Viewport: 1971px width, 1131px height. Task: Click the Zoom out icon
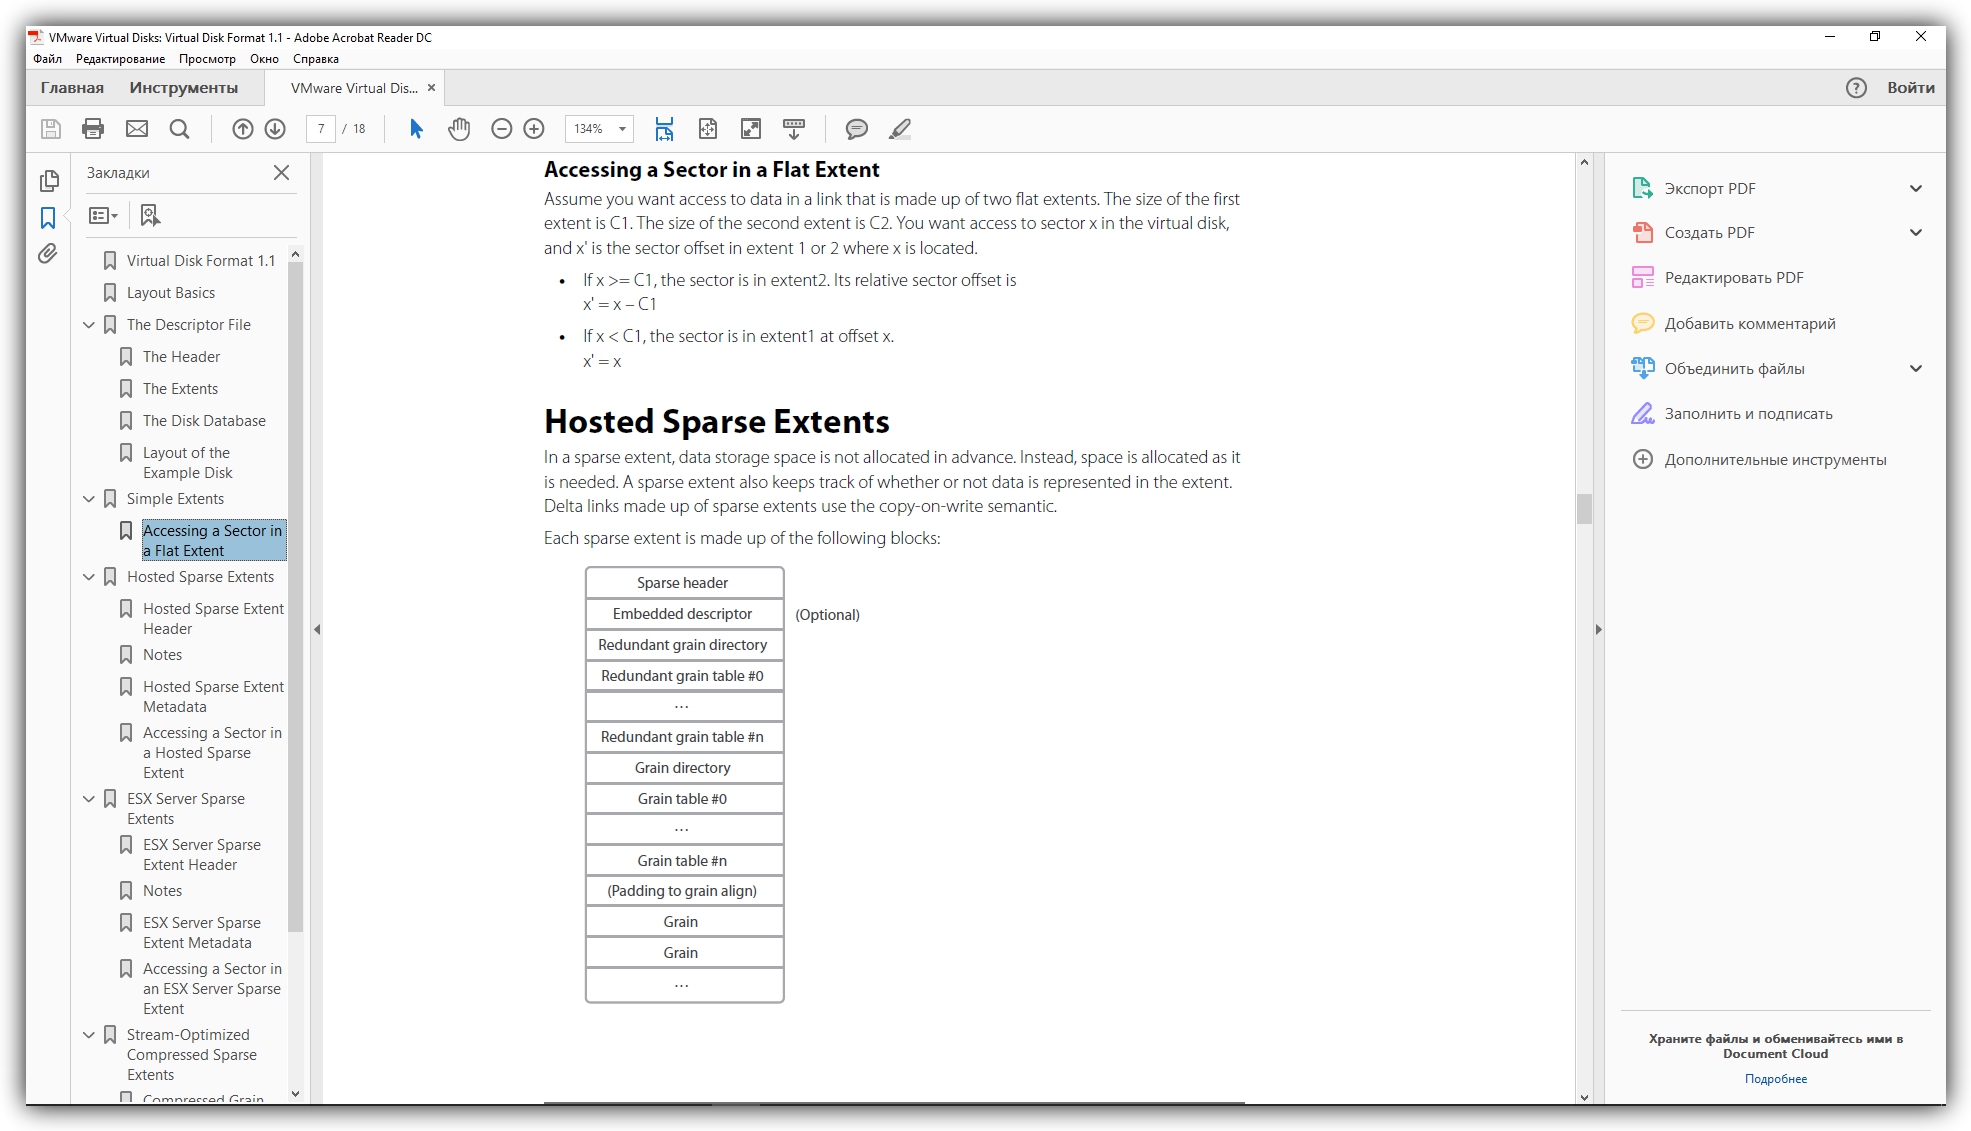coord(501,129)
